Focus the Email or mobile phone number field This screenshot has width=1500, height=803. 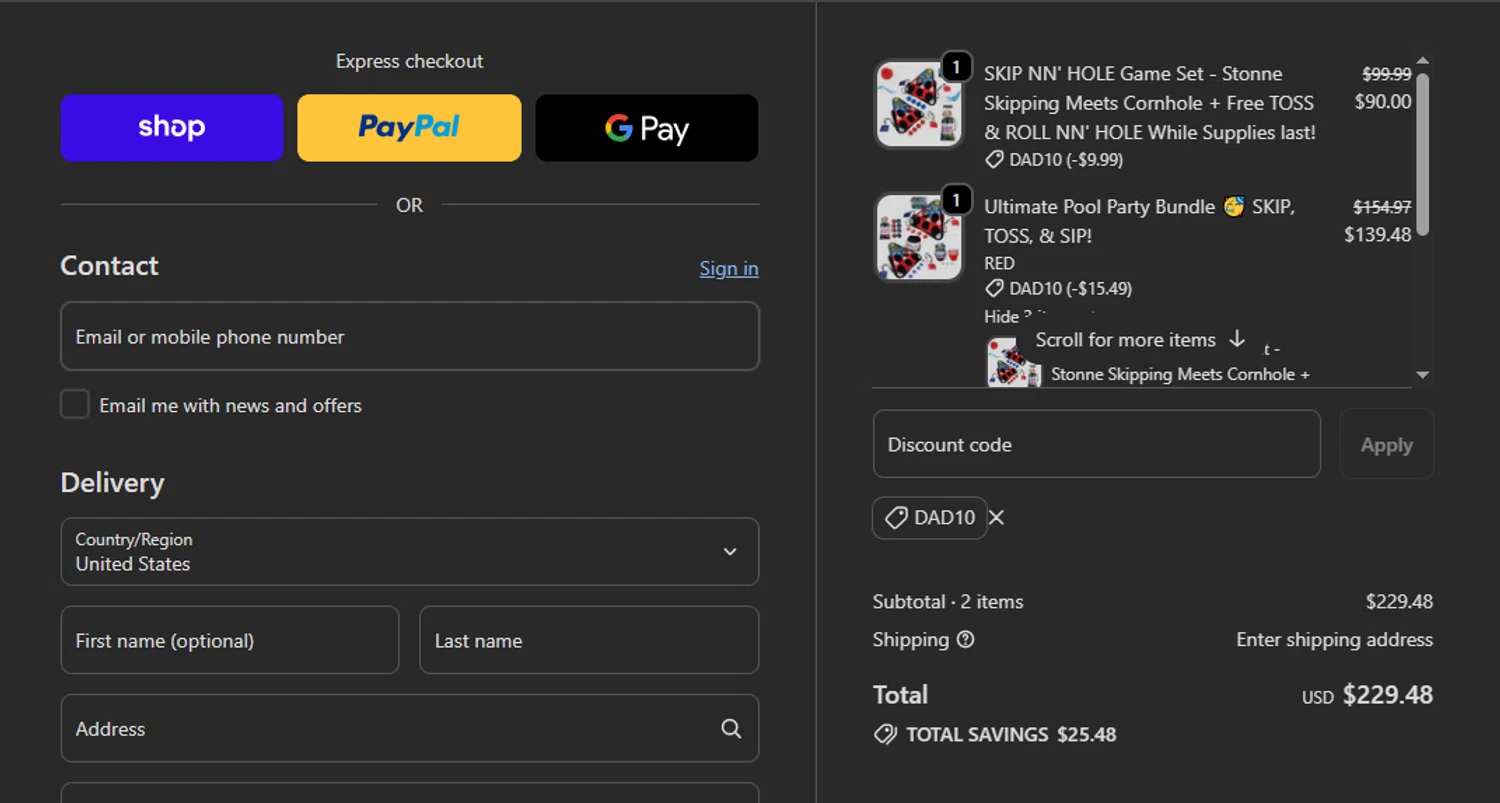coord(410,337)
